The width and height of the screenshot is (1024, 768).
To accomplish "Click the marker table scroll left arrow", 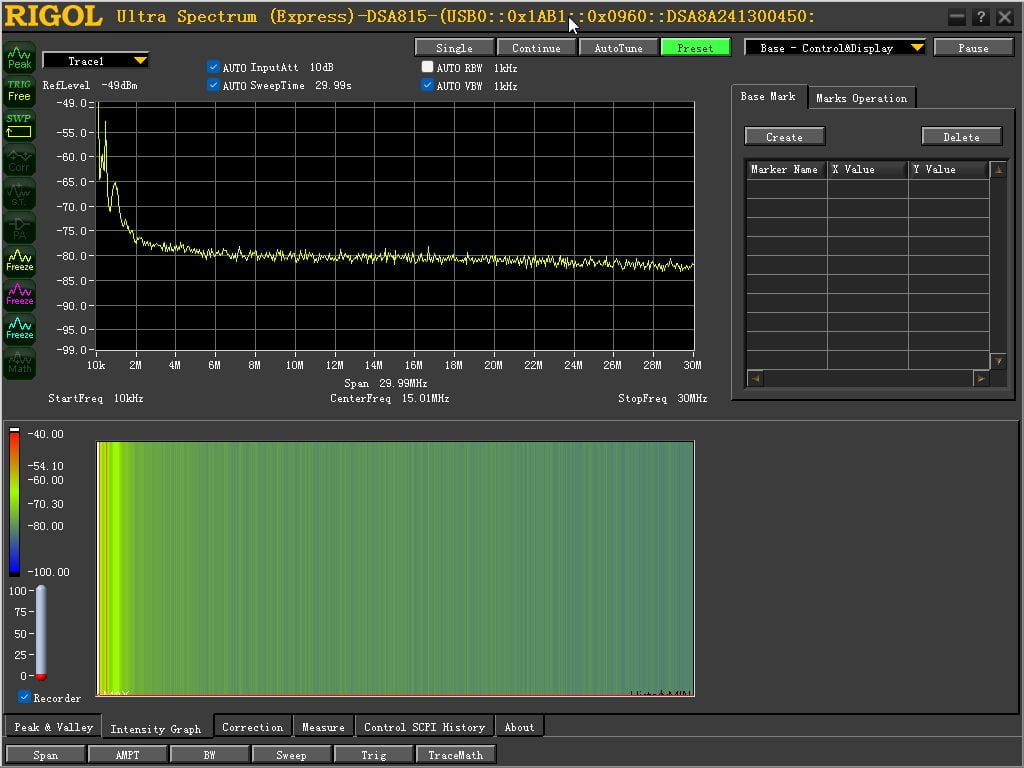I will pyautogui.click(x=755, y=378).
